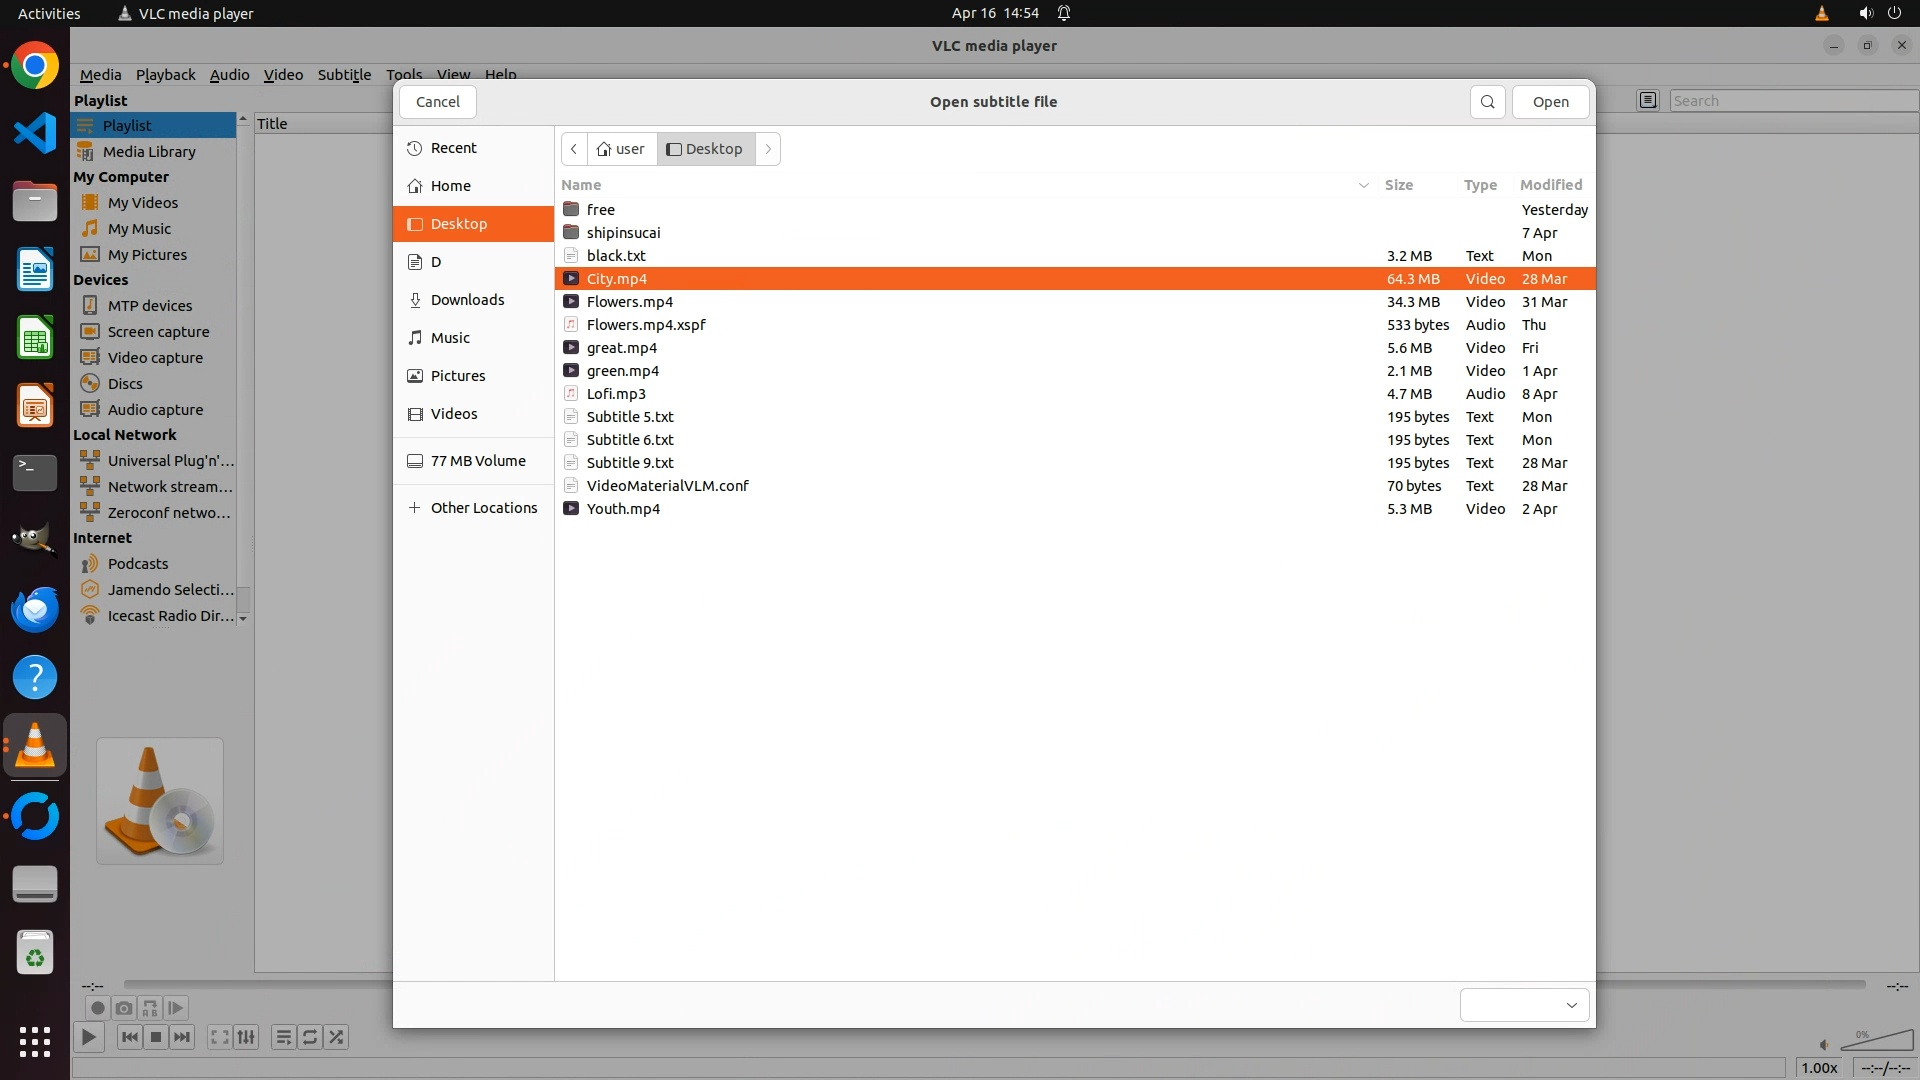Toggle random shuffle playback button
Viewport: 1920px width, 1080px height.
(x=337, y=1037)
